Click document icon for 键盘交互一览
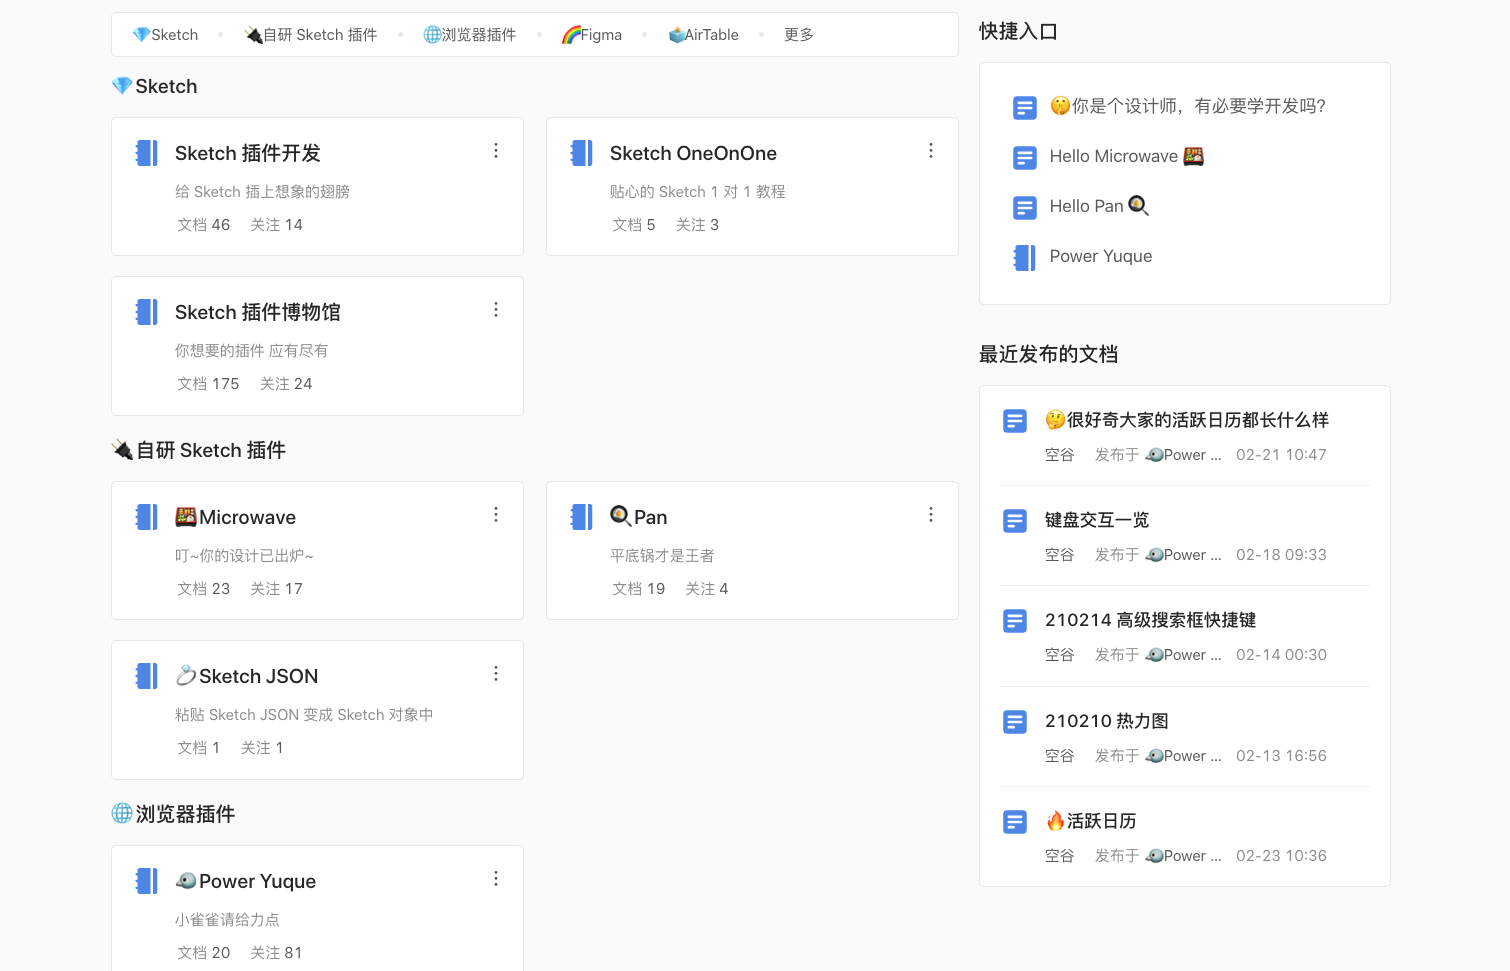 pyautogui.click(x=1015, y=521)
